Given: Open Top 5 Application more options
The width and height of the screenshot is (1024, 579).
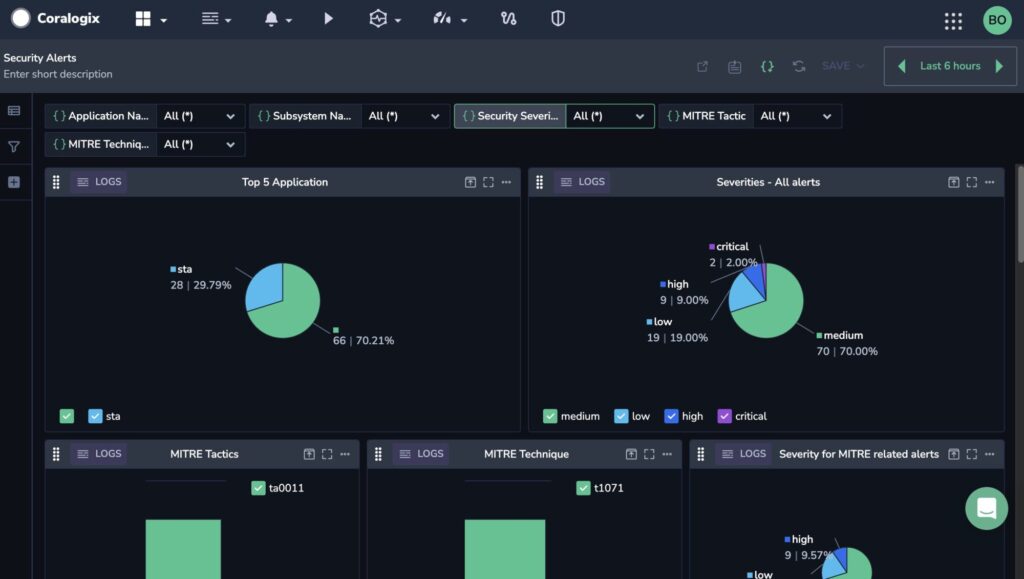Looking at the screenshot, I should tap(506, 182).
